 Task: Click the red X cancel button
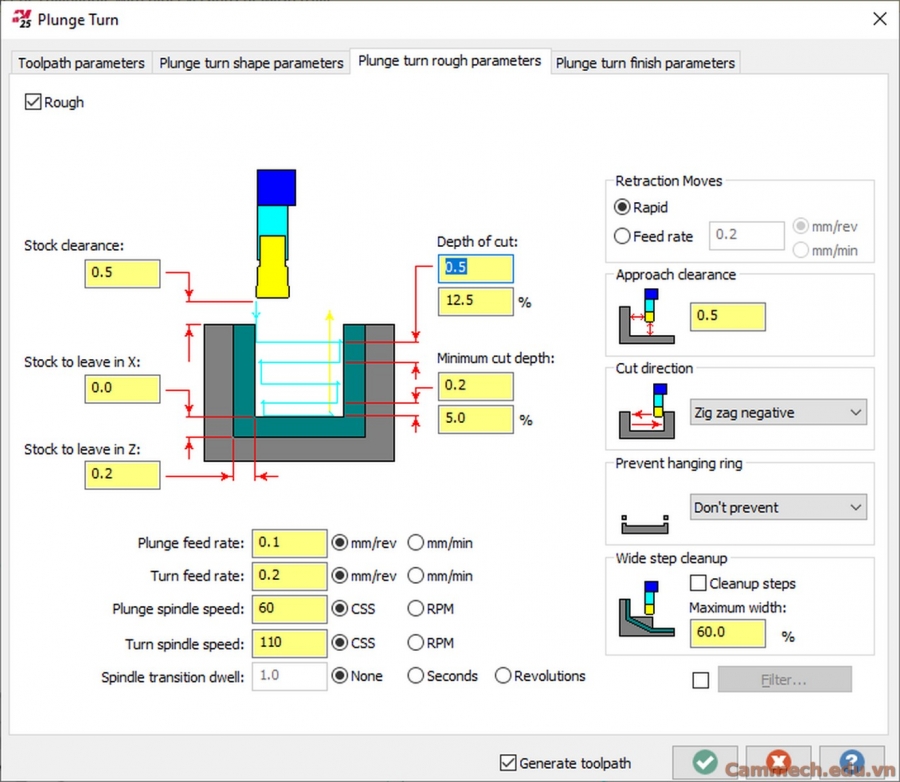point(778,762)
